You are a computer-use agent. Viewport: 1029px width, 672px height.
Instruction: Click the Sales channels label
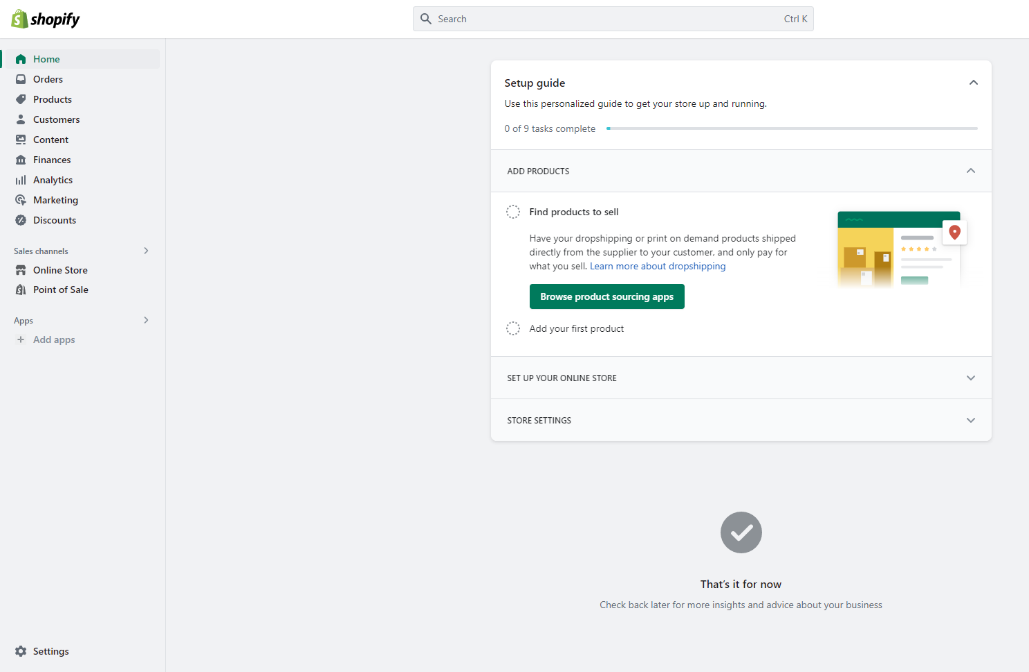41,251
